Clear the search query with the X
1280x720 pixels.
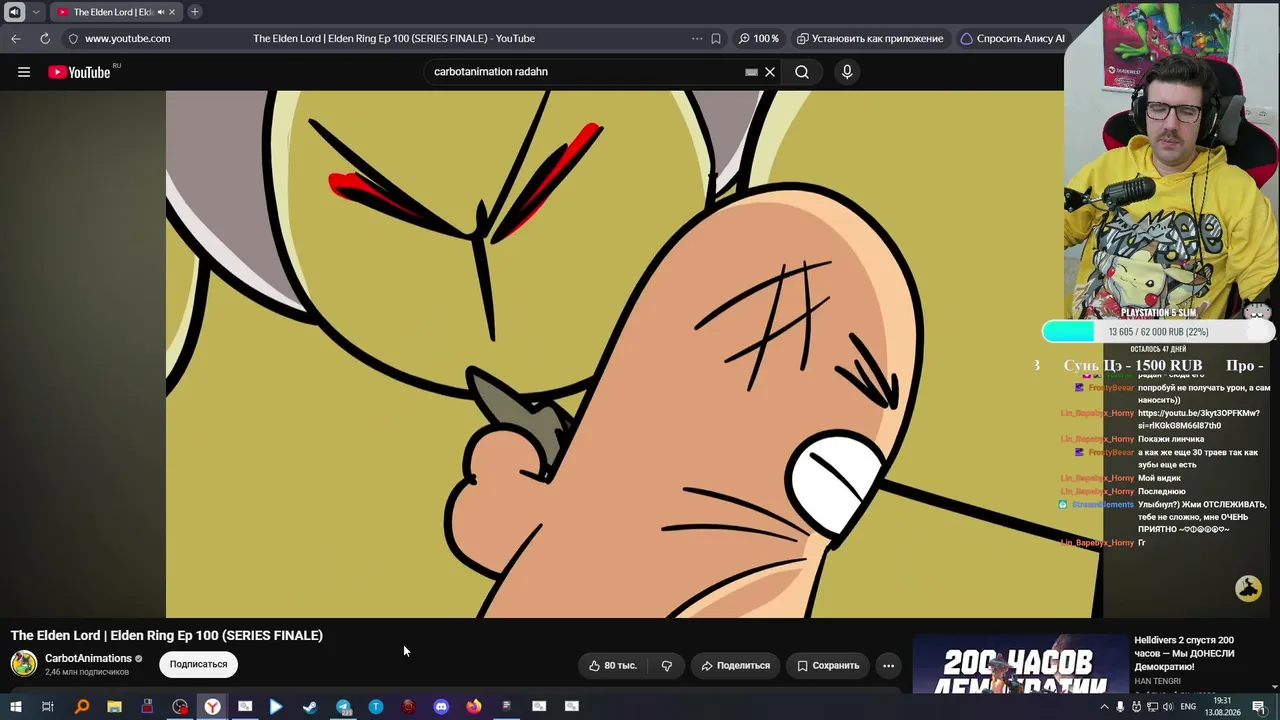coord(770,72)
